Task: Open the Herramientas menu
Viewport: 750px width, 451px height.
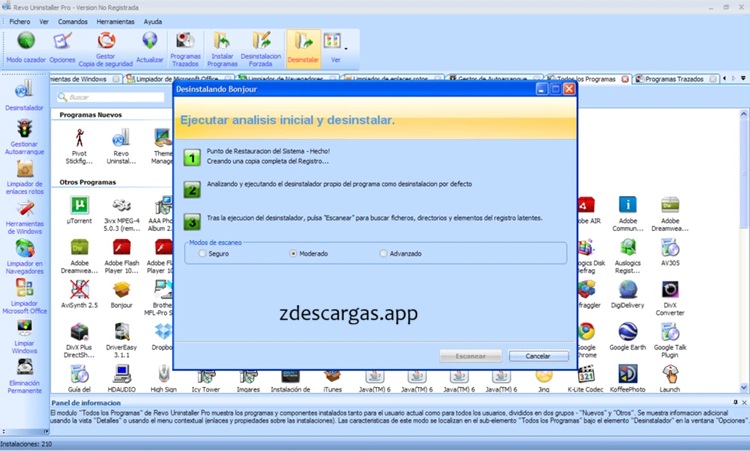Action: (x=115, y=22)
